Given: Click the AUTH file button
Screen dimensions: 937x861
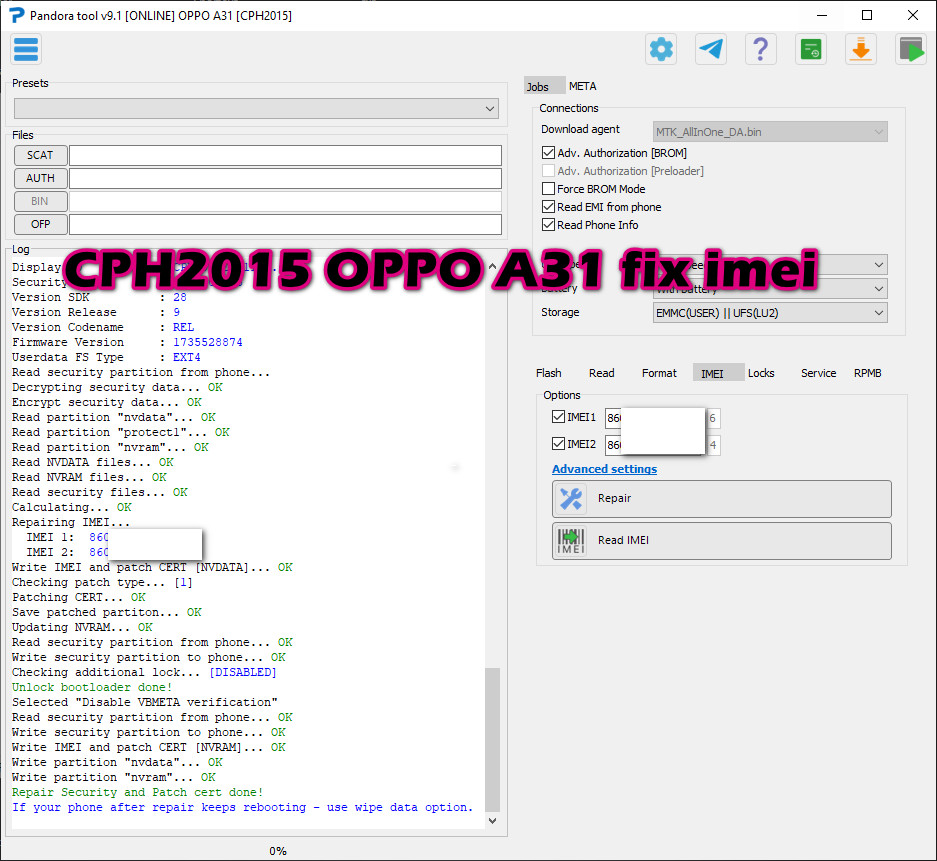Looking at the screenshot, I should (40, 178).
